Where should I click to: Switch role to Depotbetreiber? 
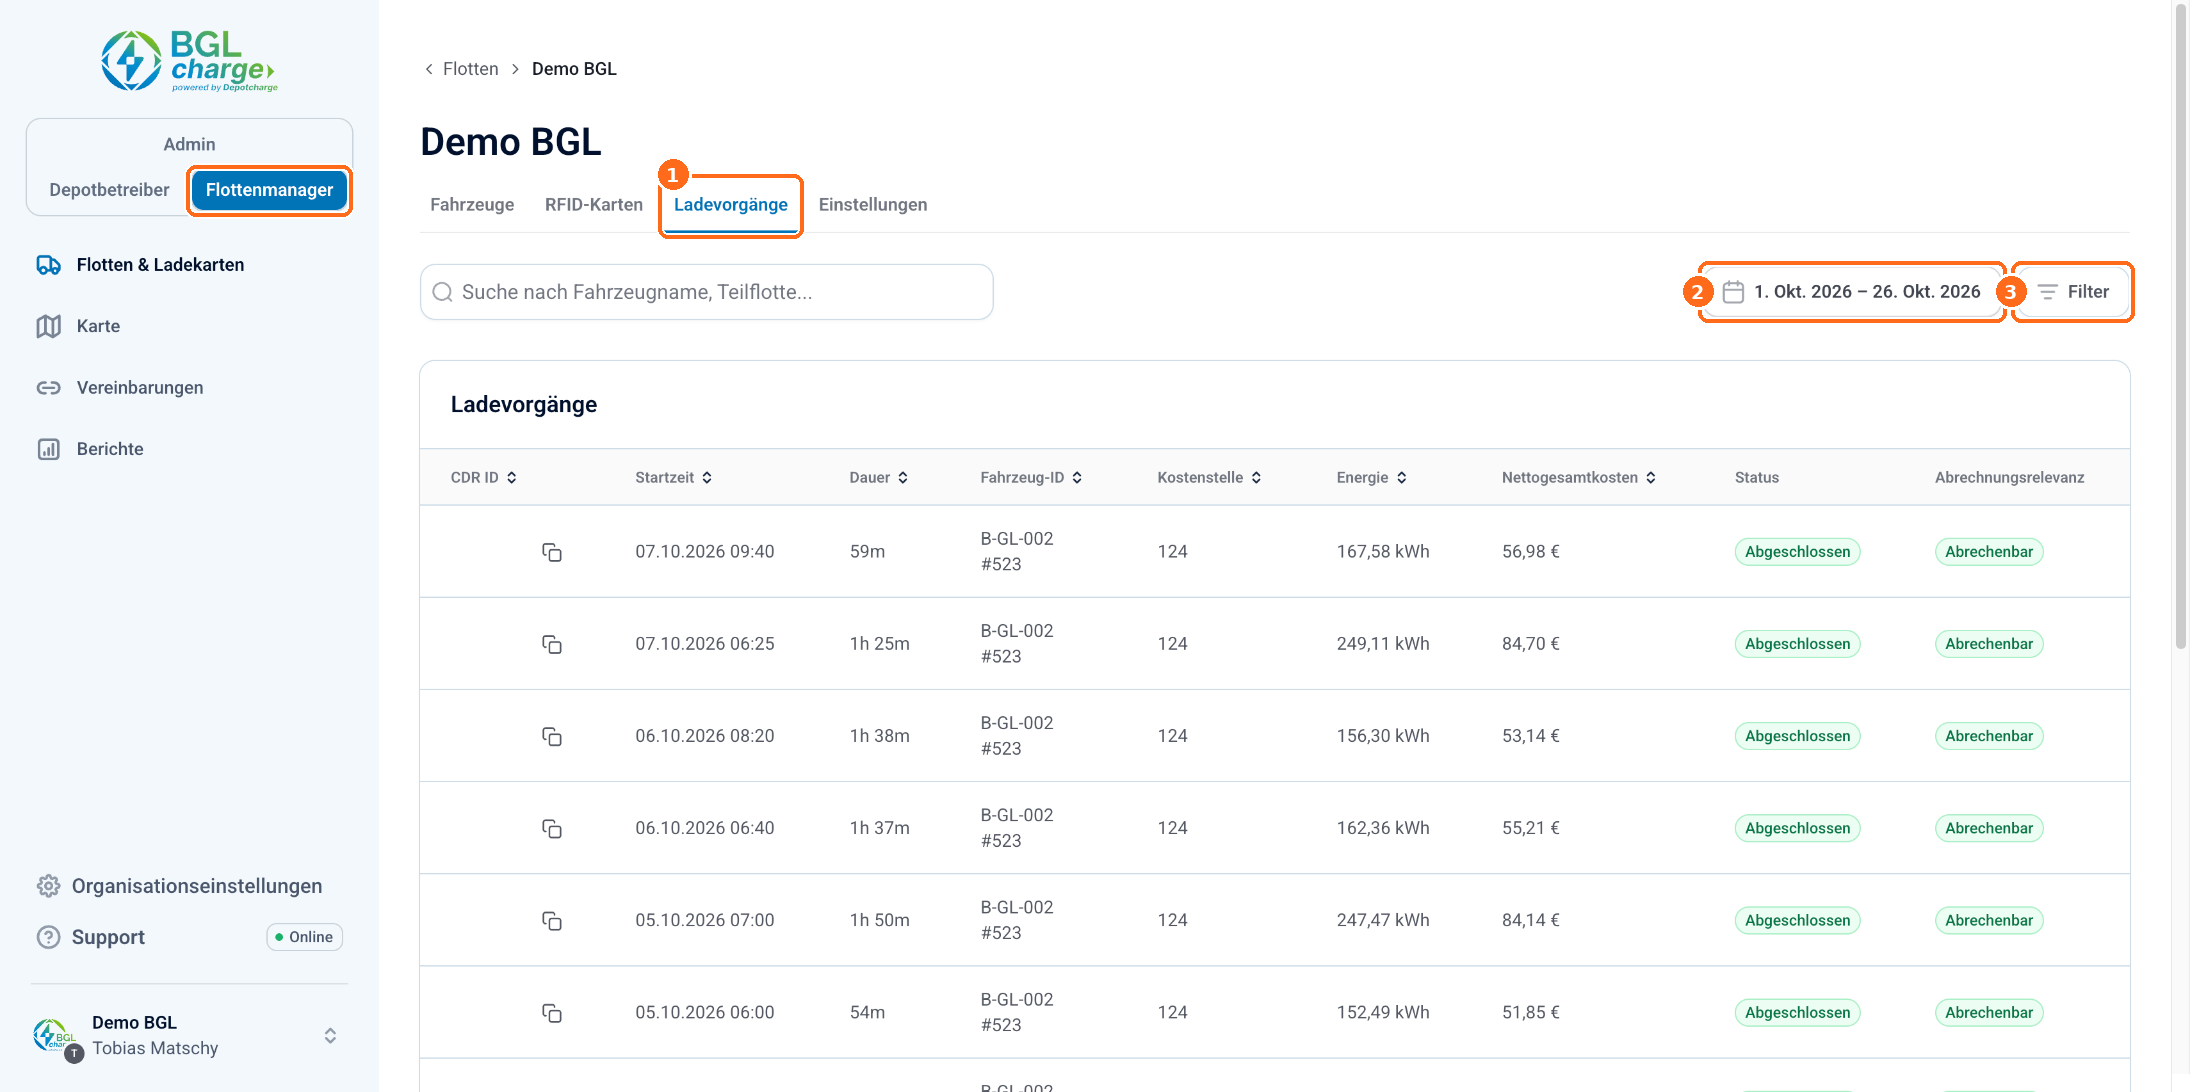click(x=109, y=190)
